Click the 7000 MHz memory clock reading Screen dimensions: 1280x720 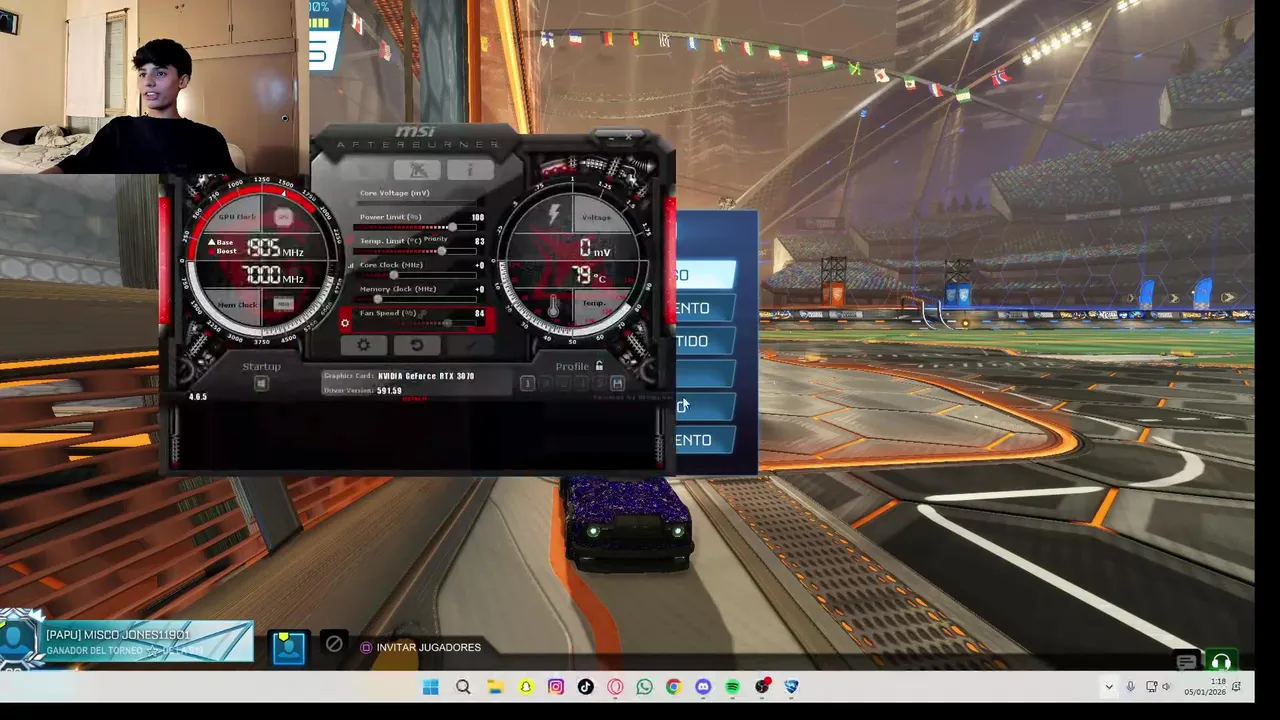273,275
